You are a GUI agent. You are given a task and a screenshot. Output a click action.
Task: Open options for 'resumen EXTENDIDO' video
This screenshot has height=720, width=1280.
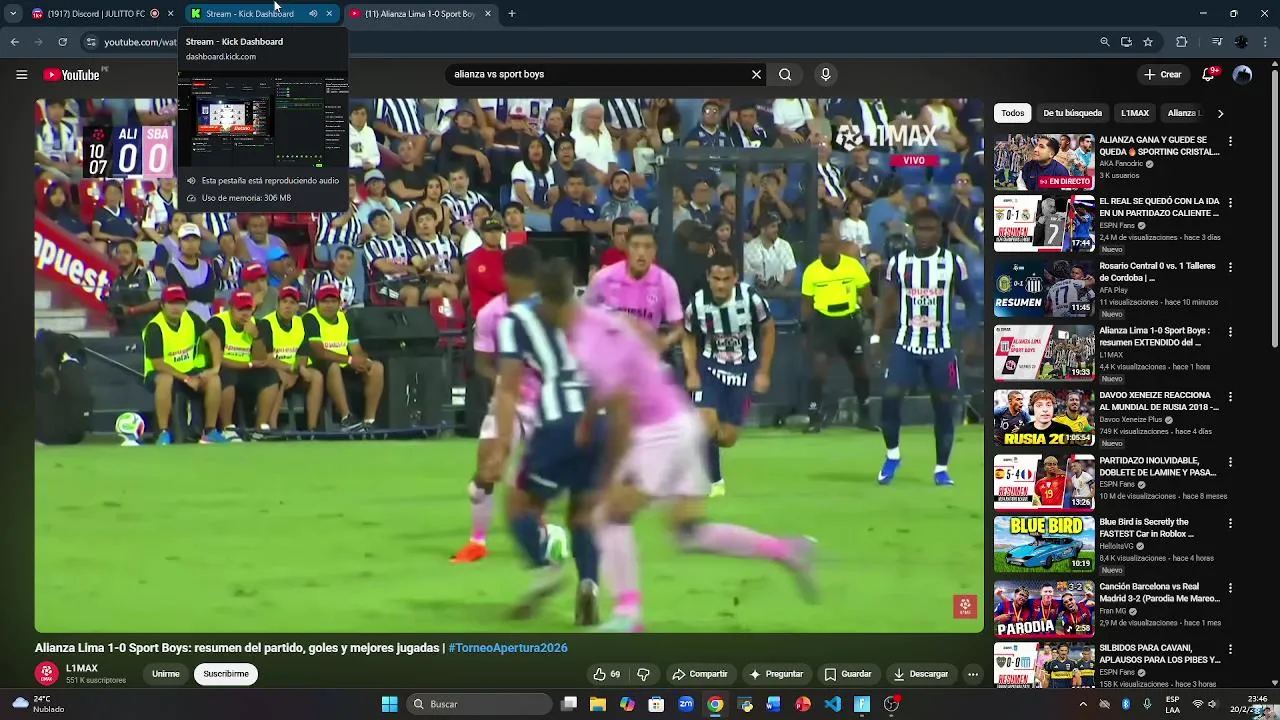(1230, 332)
